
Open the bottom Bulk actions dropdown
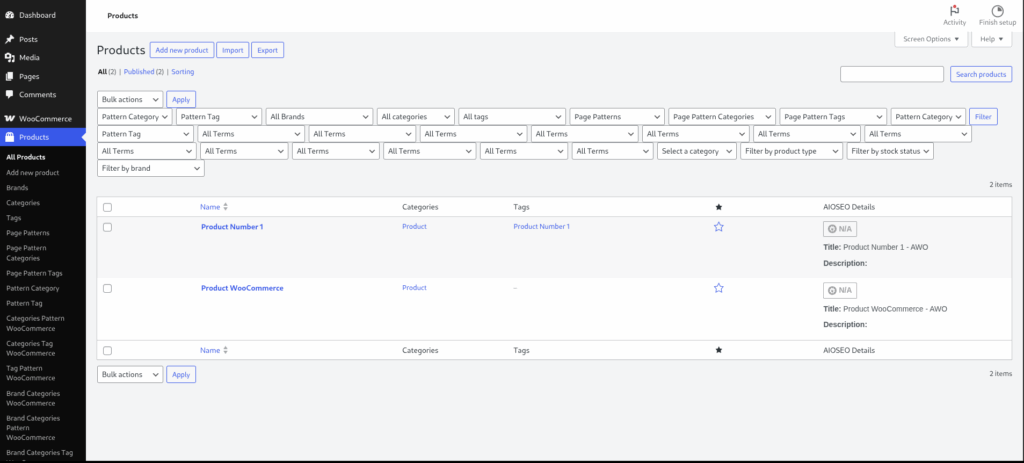(130, 374)
